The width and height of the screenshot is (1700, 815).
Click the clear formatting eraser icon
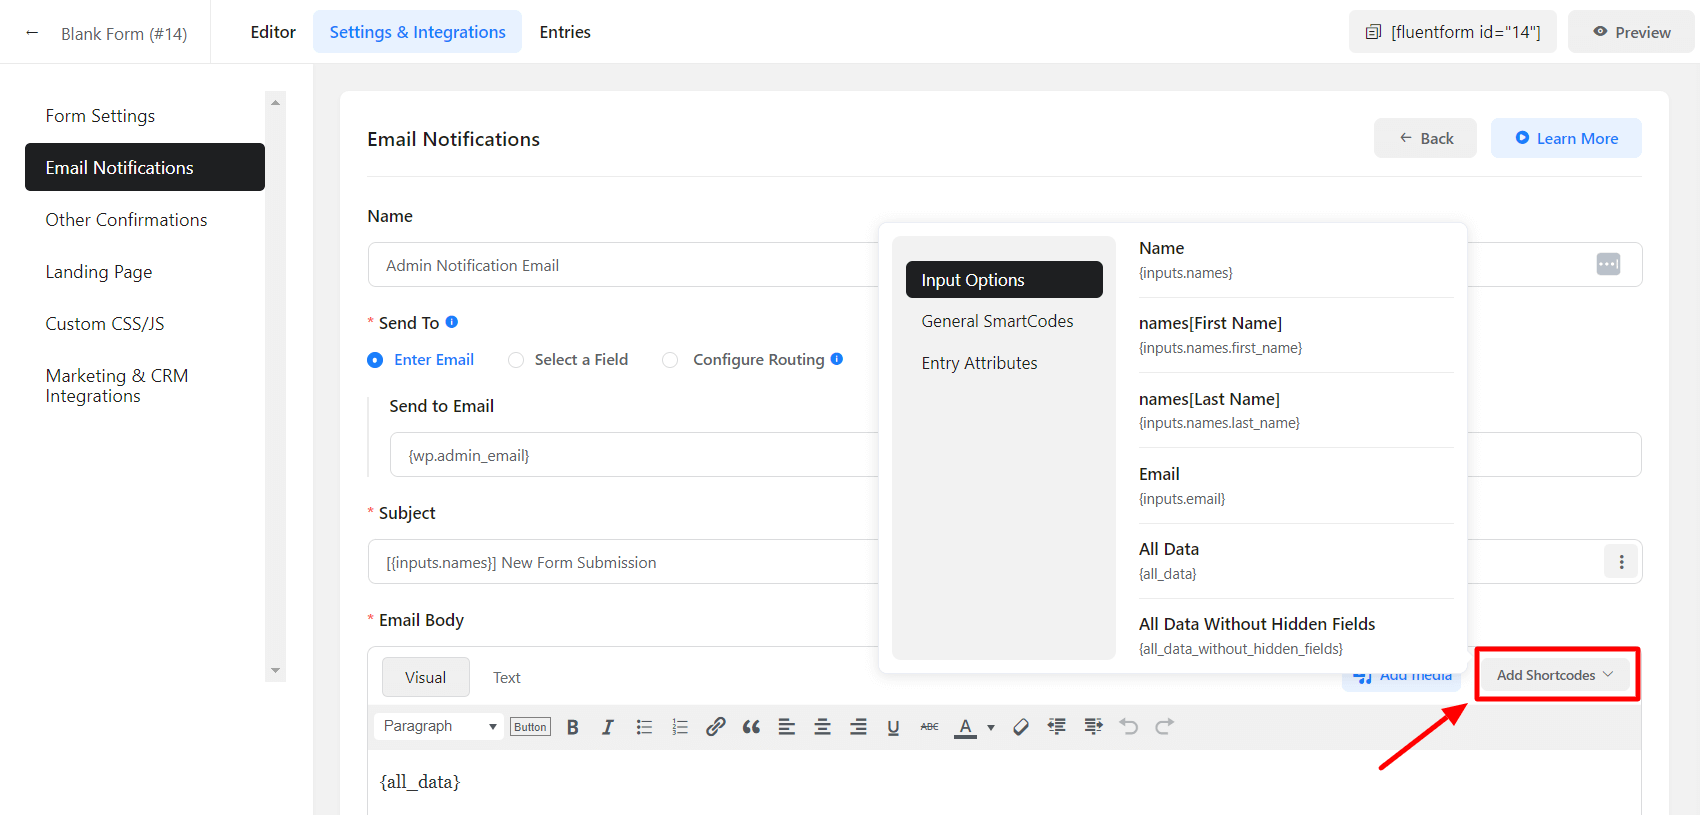click(1020, 727)
